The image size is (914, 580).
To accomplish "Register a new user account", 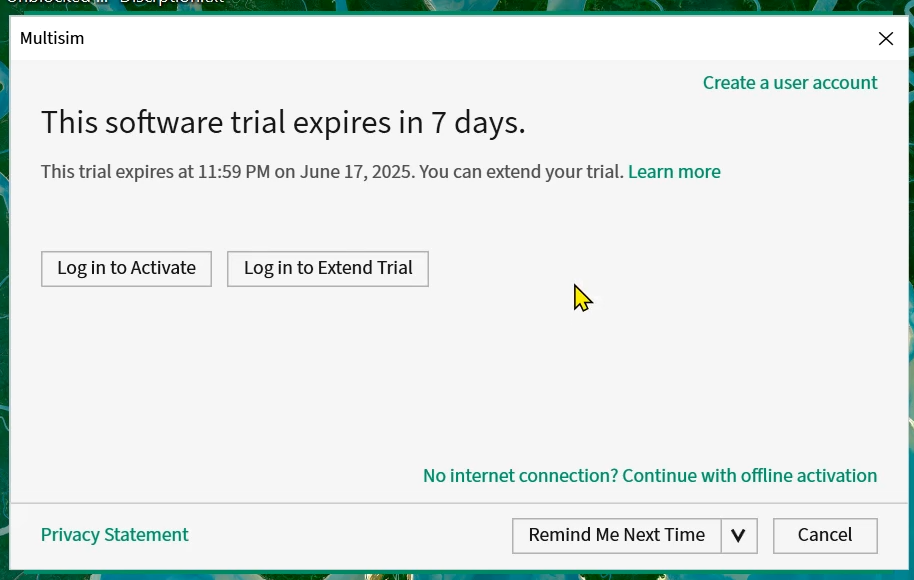I will coord(790,83).
